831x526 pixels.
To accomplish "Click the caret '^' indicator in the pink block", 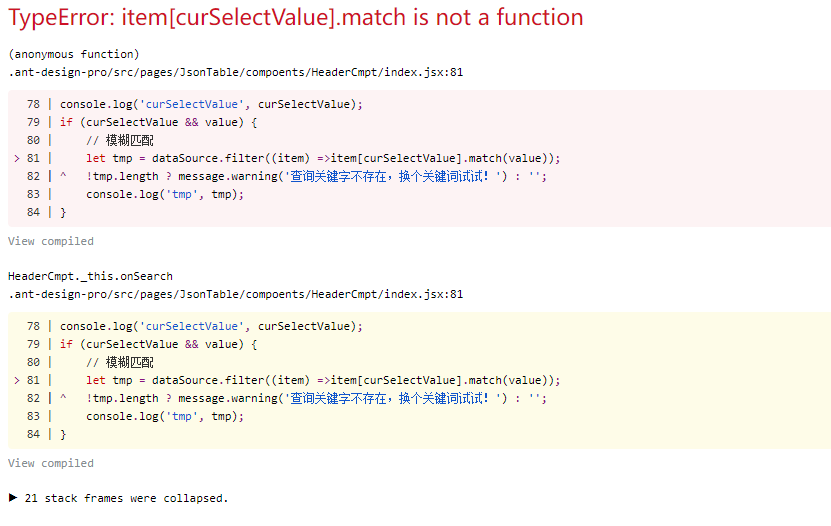I will click(63, 176).
